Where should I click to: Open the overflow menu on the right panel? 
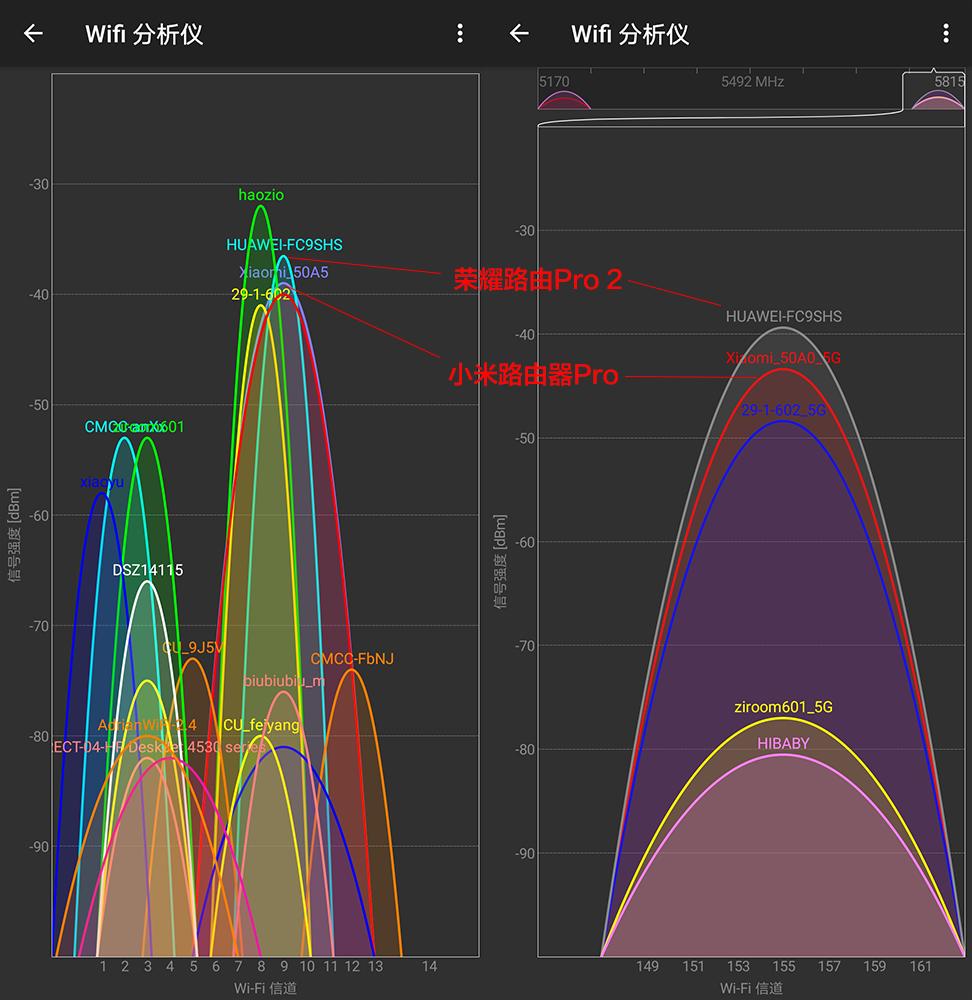click(946, 33)
